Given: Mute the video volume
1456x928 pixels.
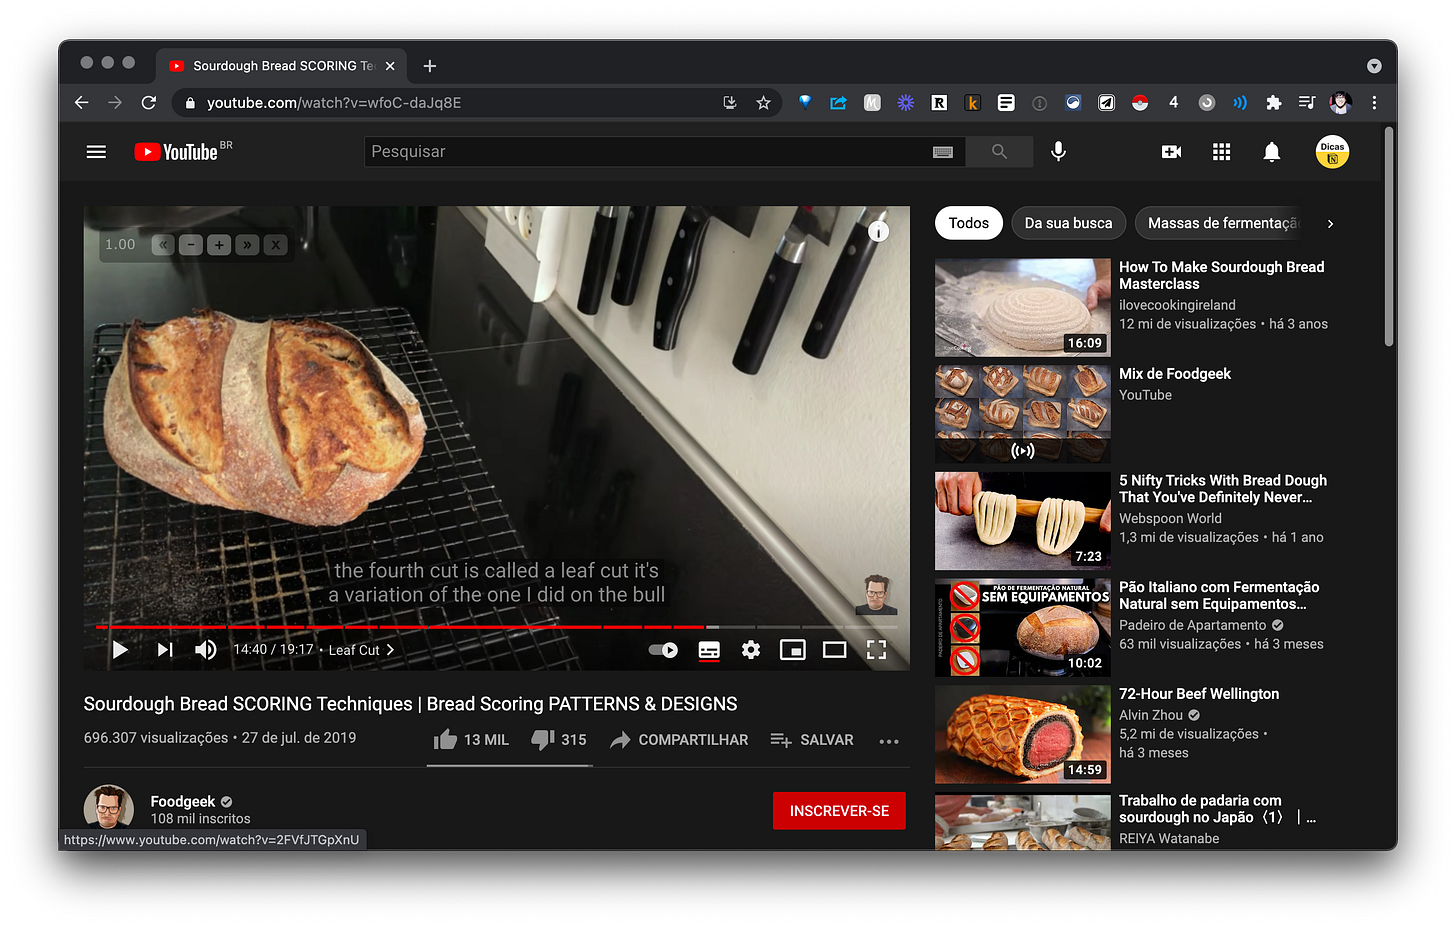Looking at the screenshot, I should [x=205, y=650].
